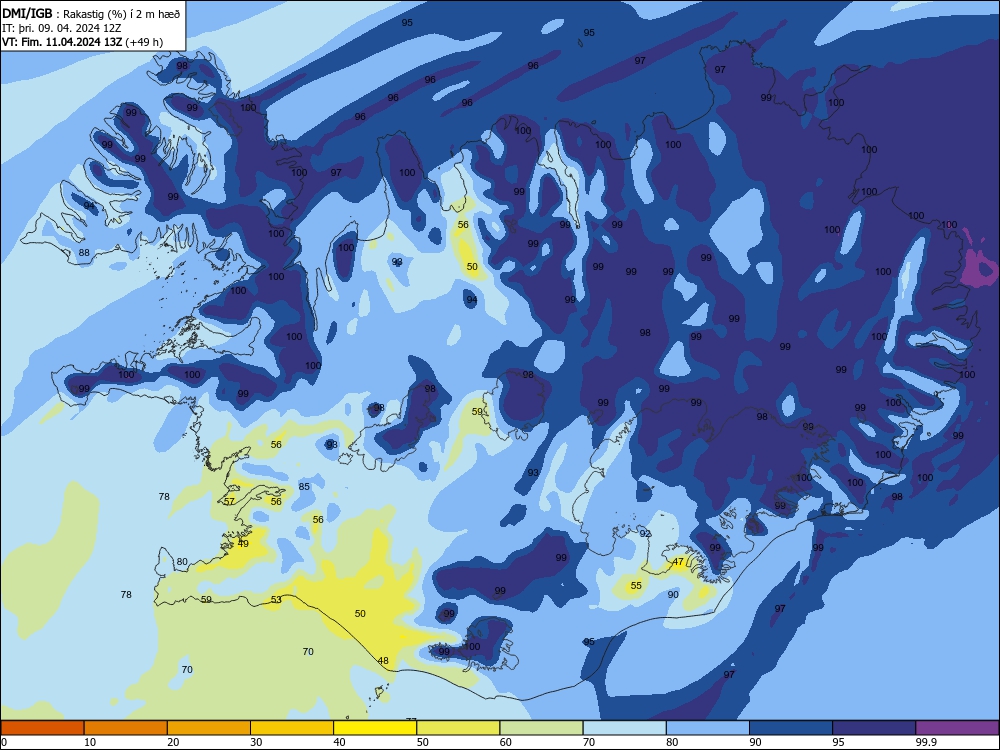Image resolution: width=1000 pixels, height=750 pixels.
Task: Select the legend tick label '40'
Action: 339,742
